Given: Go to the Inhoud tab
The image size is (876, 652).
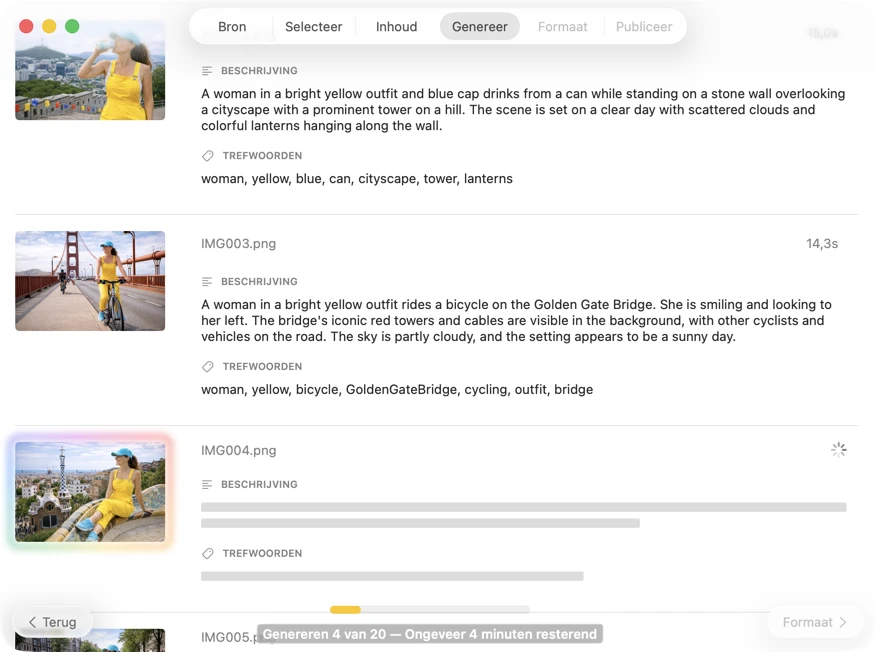Looking at the screenshot, I should (396, 27).
